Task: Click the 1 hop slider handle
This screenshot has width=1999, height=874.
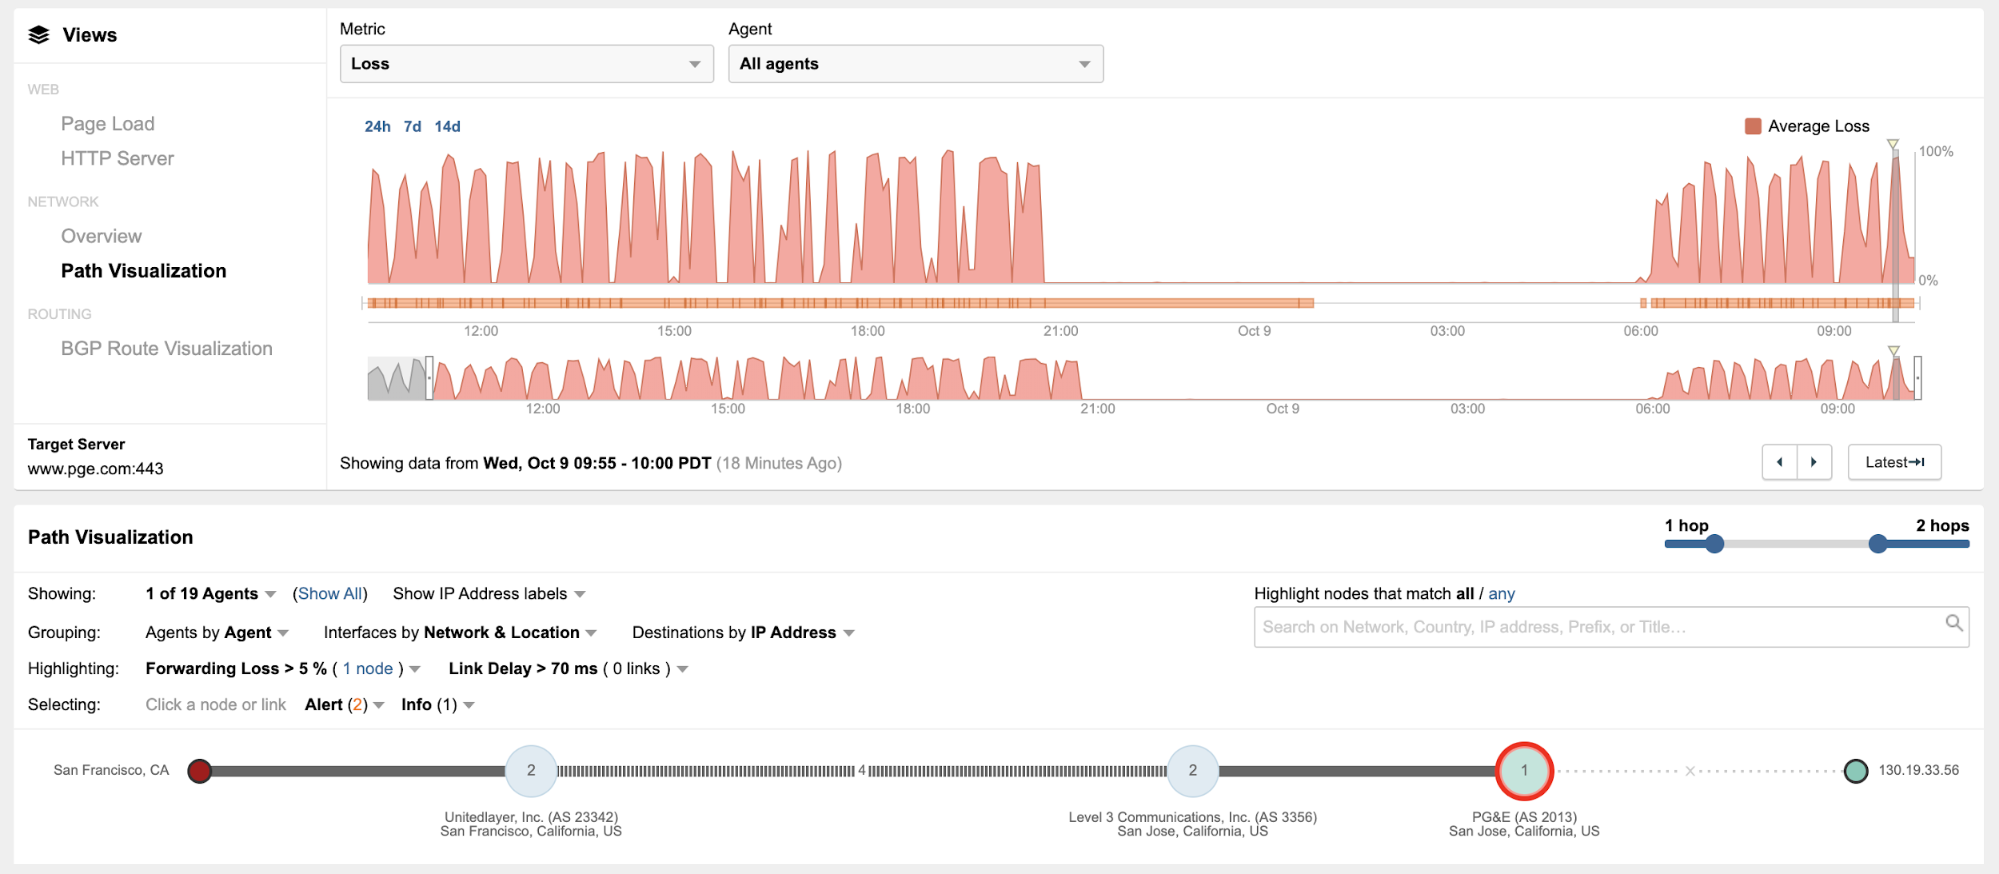Action: [x=1714, y=544]
